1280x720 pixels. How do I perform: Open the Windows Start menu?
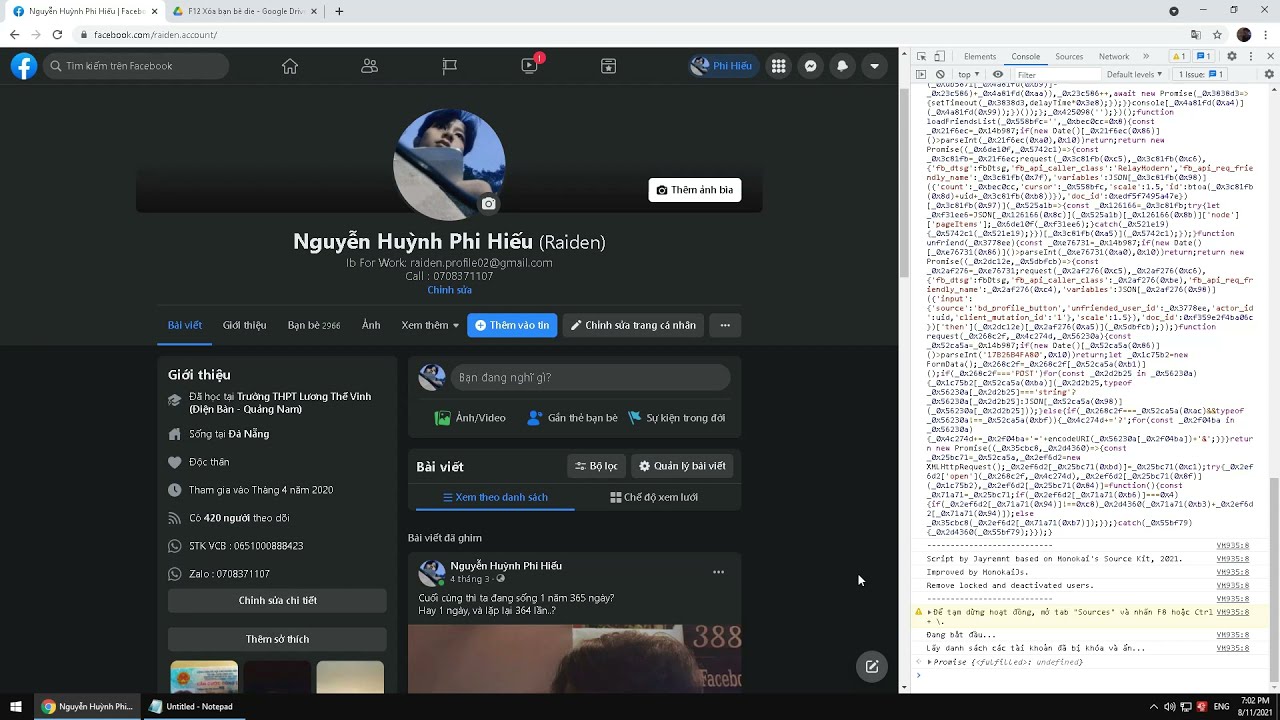pos(16,706)
